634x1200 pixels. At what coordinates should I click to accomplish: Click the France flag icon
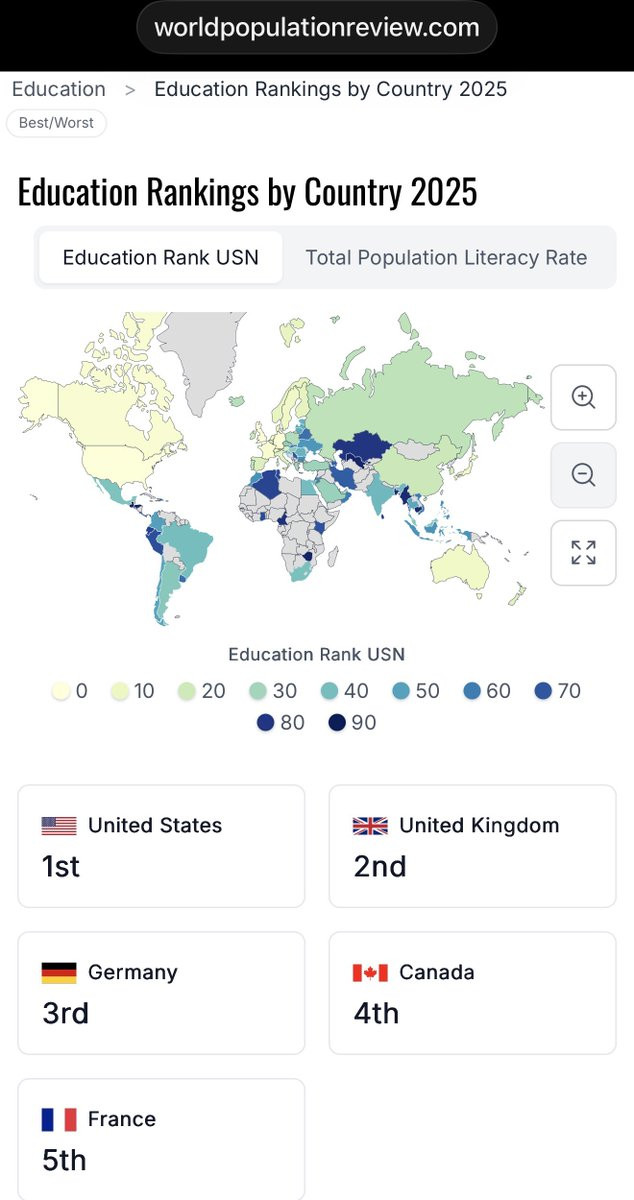pos(59,1120)
